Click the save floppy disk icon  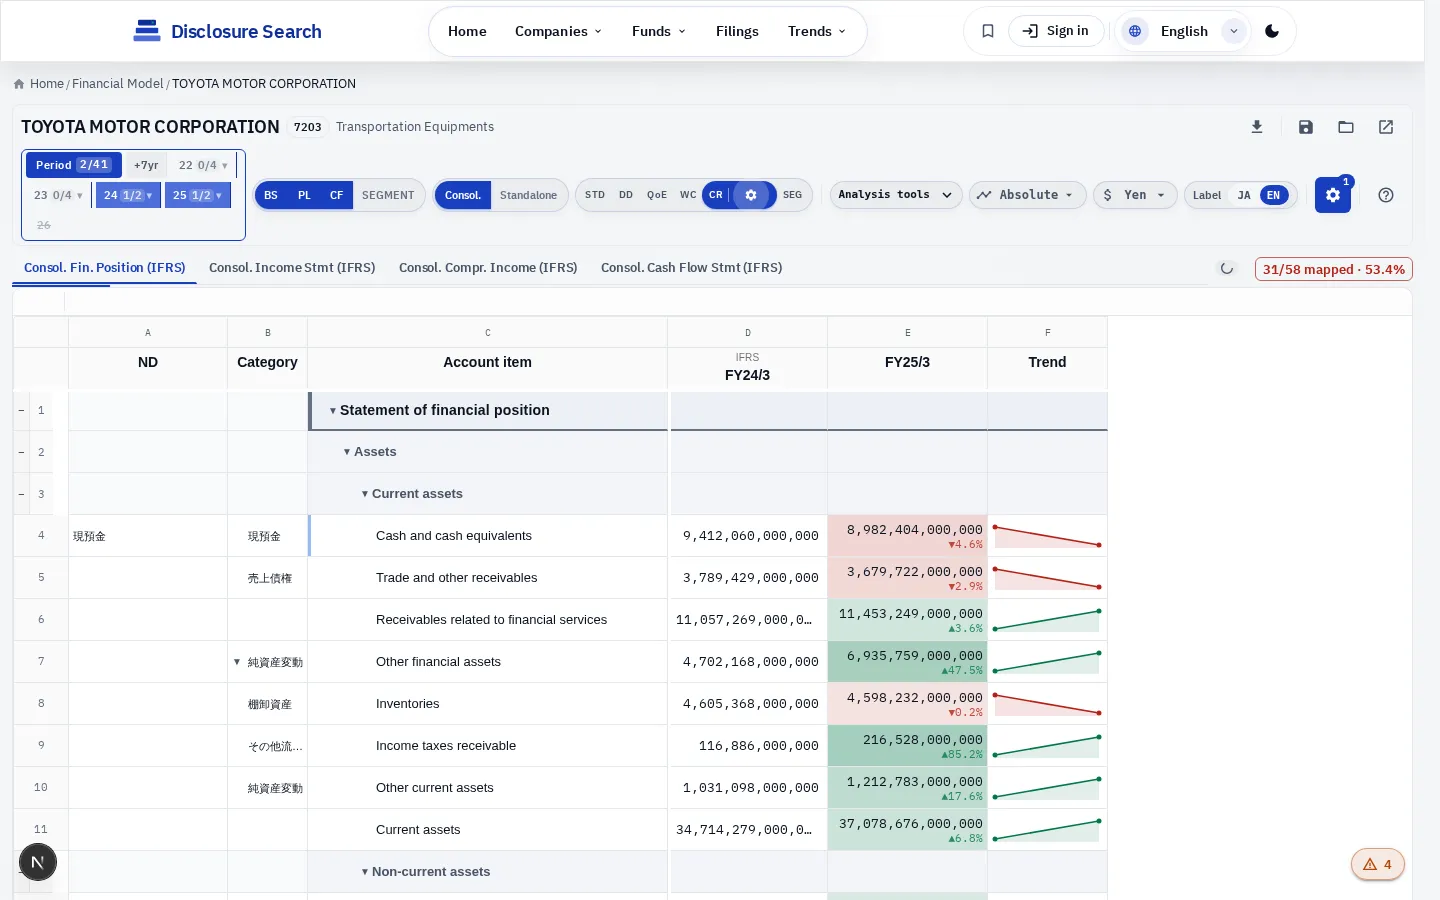point(1306,127)
